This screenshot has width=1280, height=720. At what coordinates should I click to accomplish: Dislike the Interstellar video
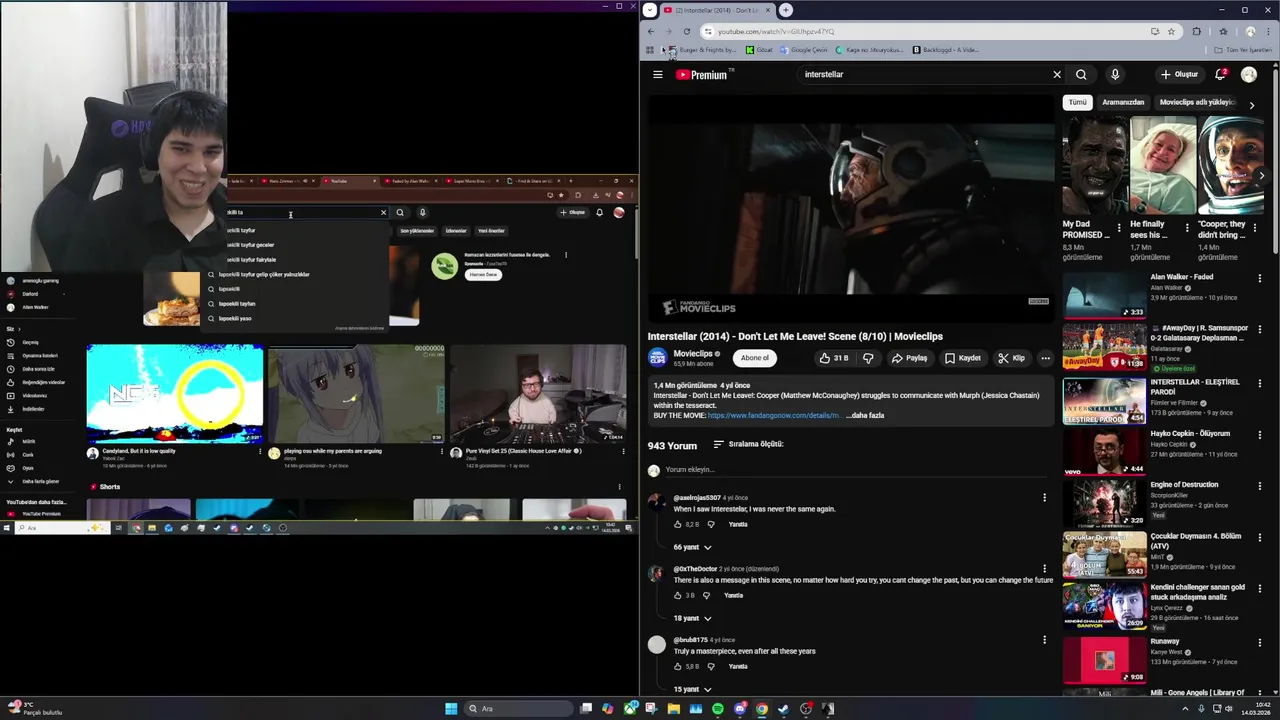pyautogui.click(x=868, y=358)
